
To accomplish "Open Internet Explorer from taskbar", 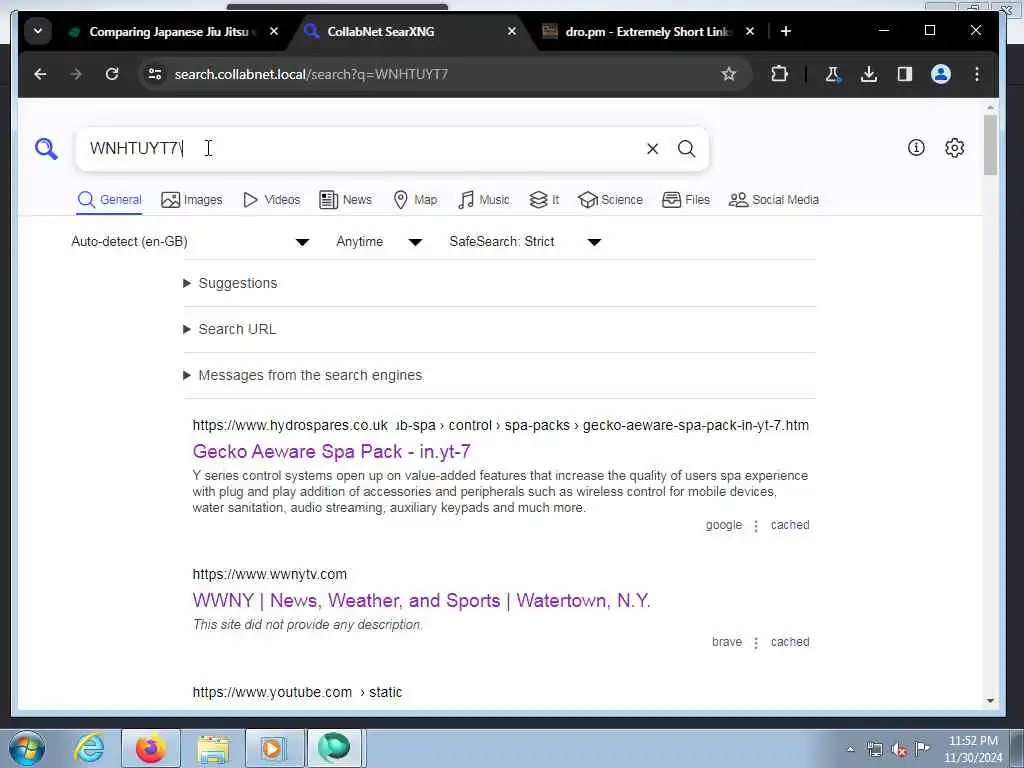I will (89, 748).
